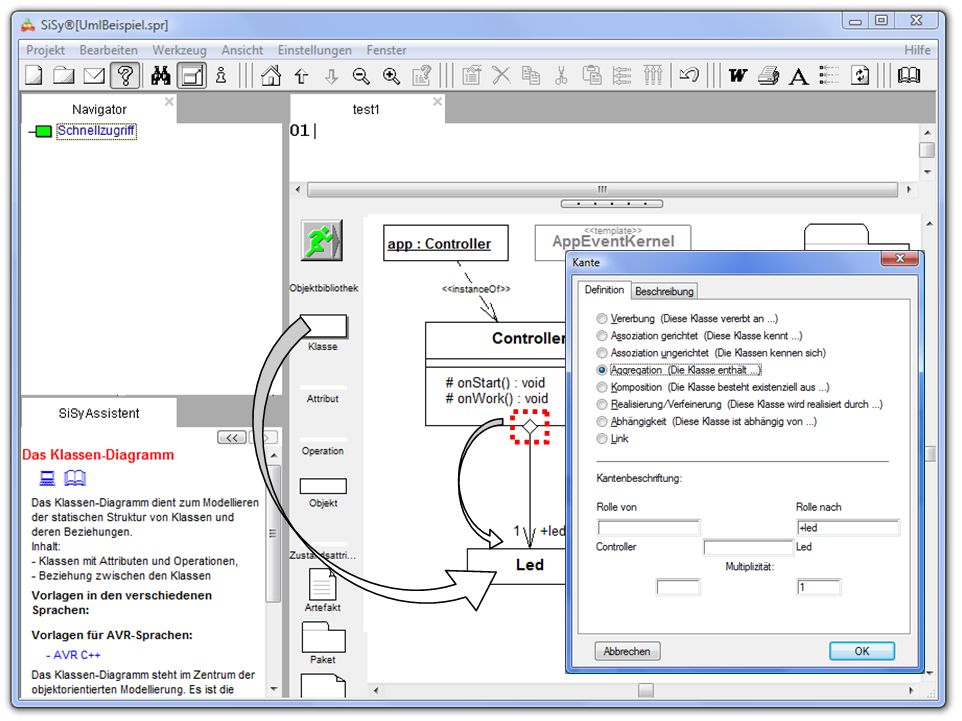This screenshot has height=721, width=962.
Task: Expand the Schnellzugriff tree node
Action: tap(42, 131)
